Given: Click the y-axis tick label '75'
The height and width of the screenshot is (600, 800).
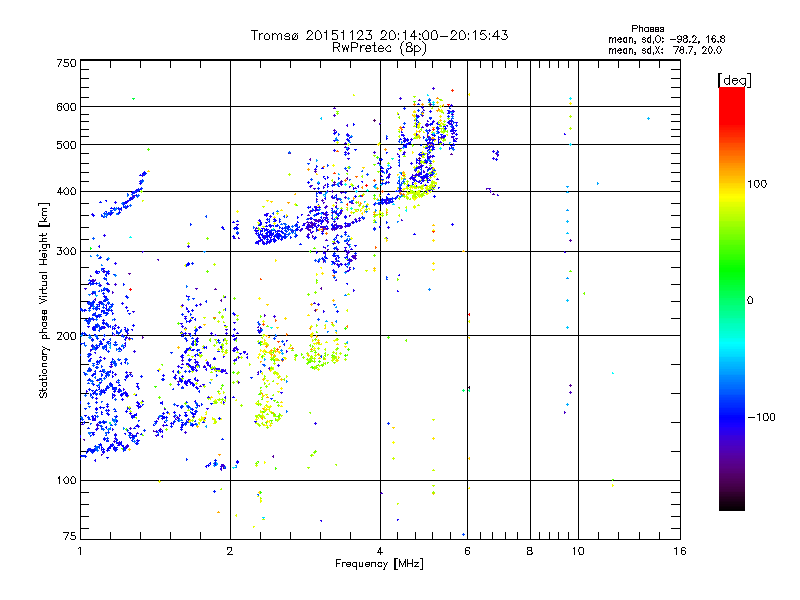Looking at the screenshot, I should (70, 536).
